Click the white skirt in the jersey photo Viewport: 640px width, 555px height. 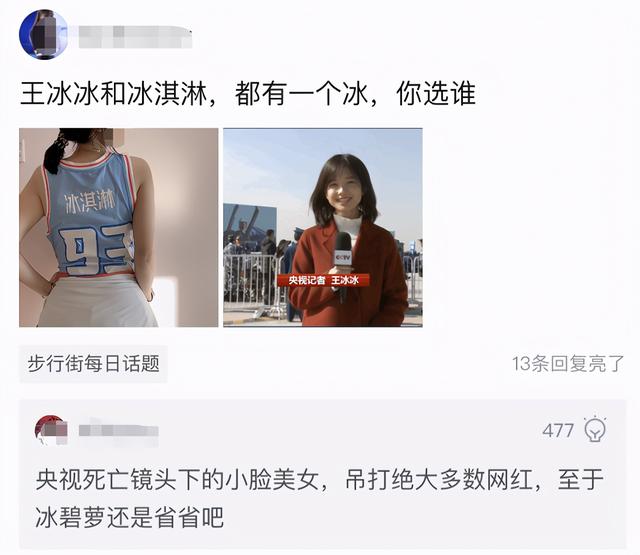coord(98,302)
